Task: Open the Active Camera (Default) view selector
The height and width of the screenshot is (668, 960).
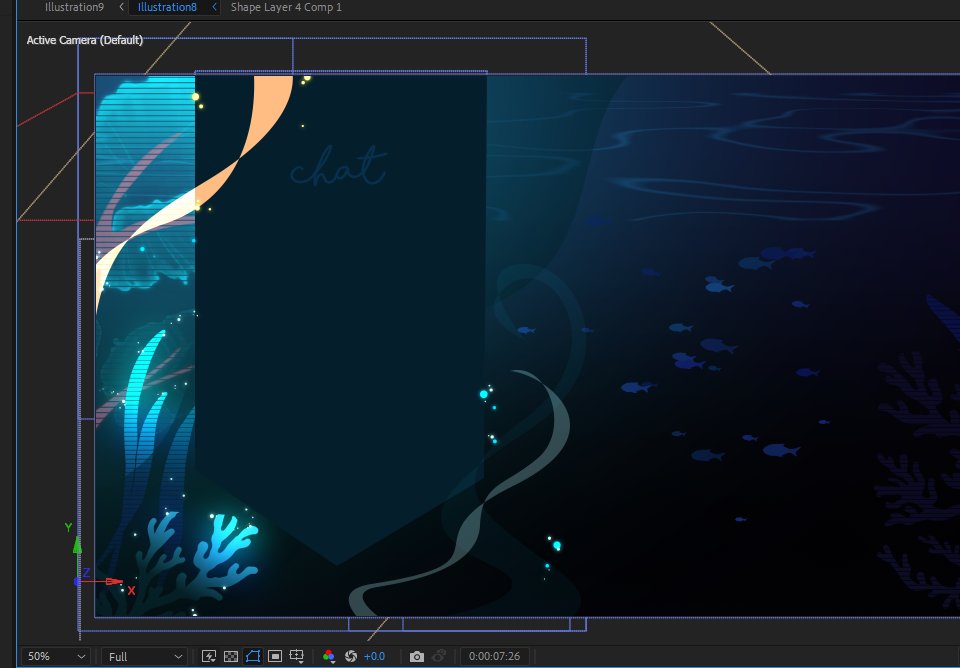Action: [85, 40]
